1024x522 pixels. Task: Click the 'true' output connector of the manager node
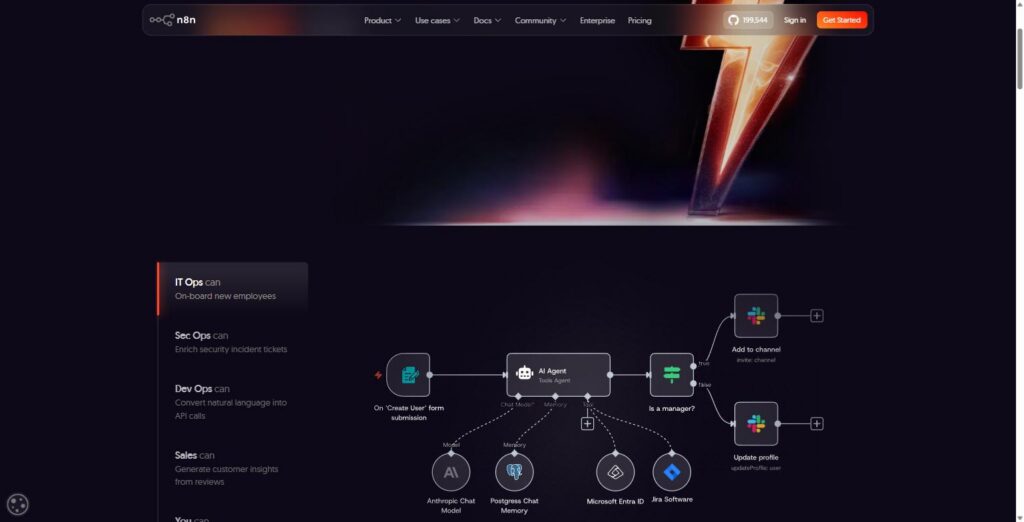693,366
